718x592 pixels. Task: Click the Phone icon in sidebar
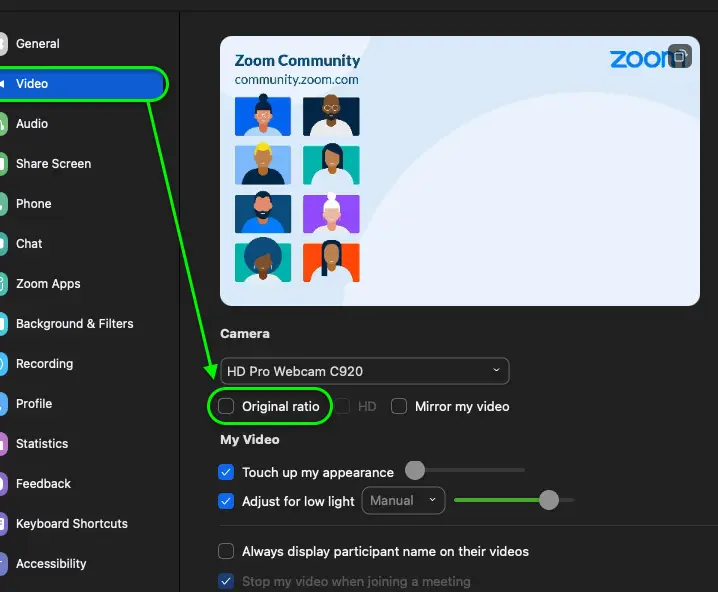[x=3, y=204]
